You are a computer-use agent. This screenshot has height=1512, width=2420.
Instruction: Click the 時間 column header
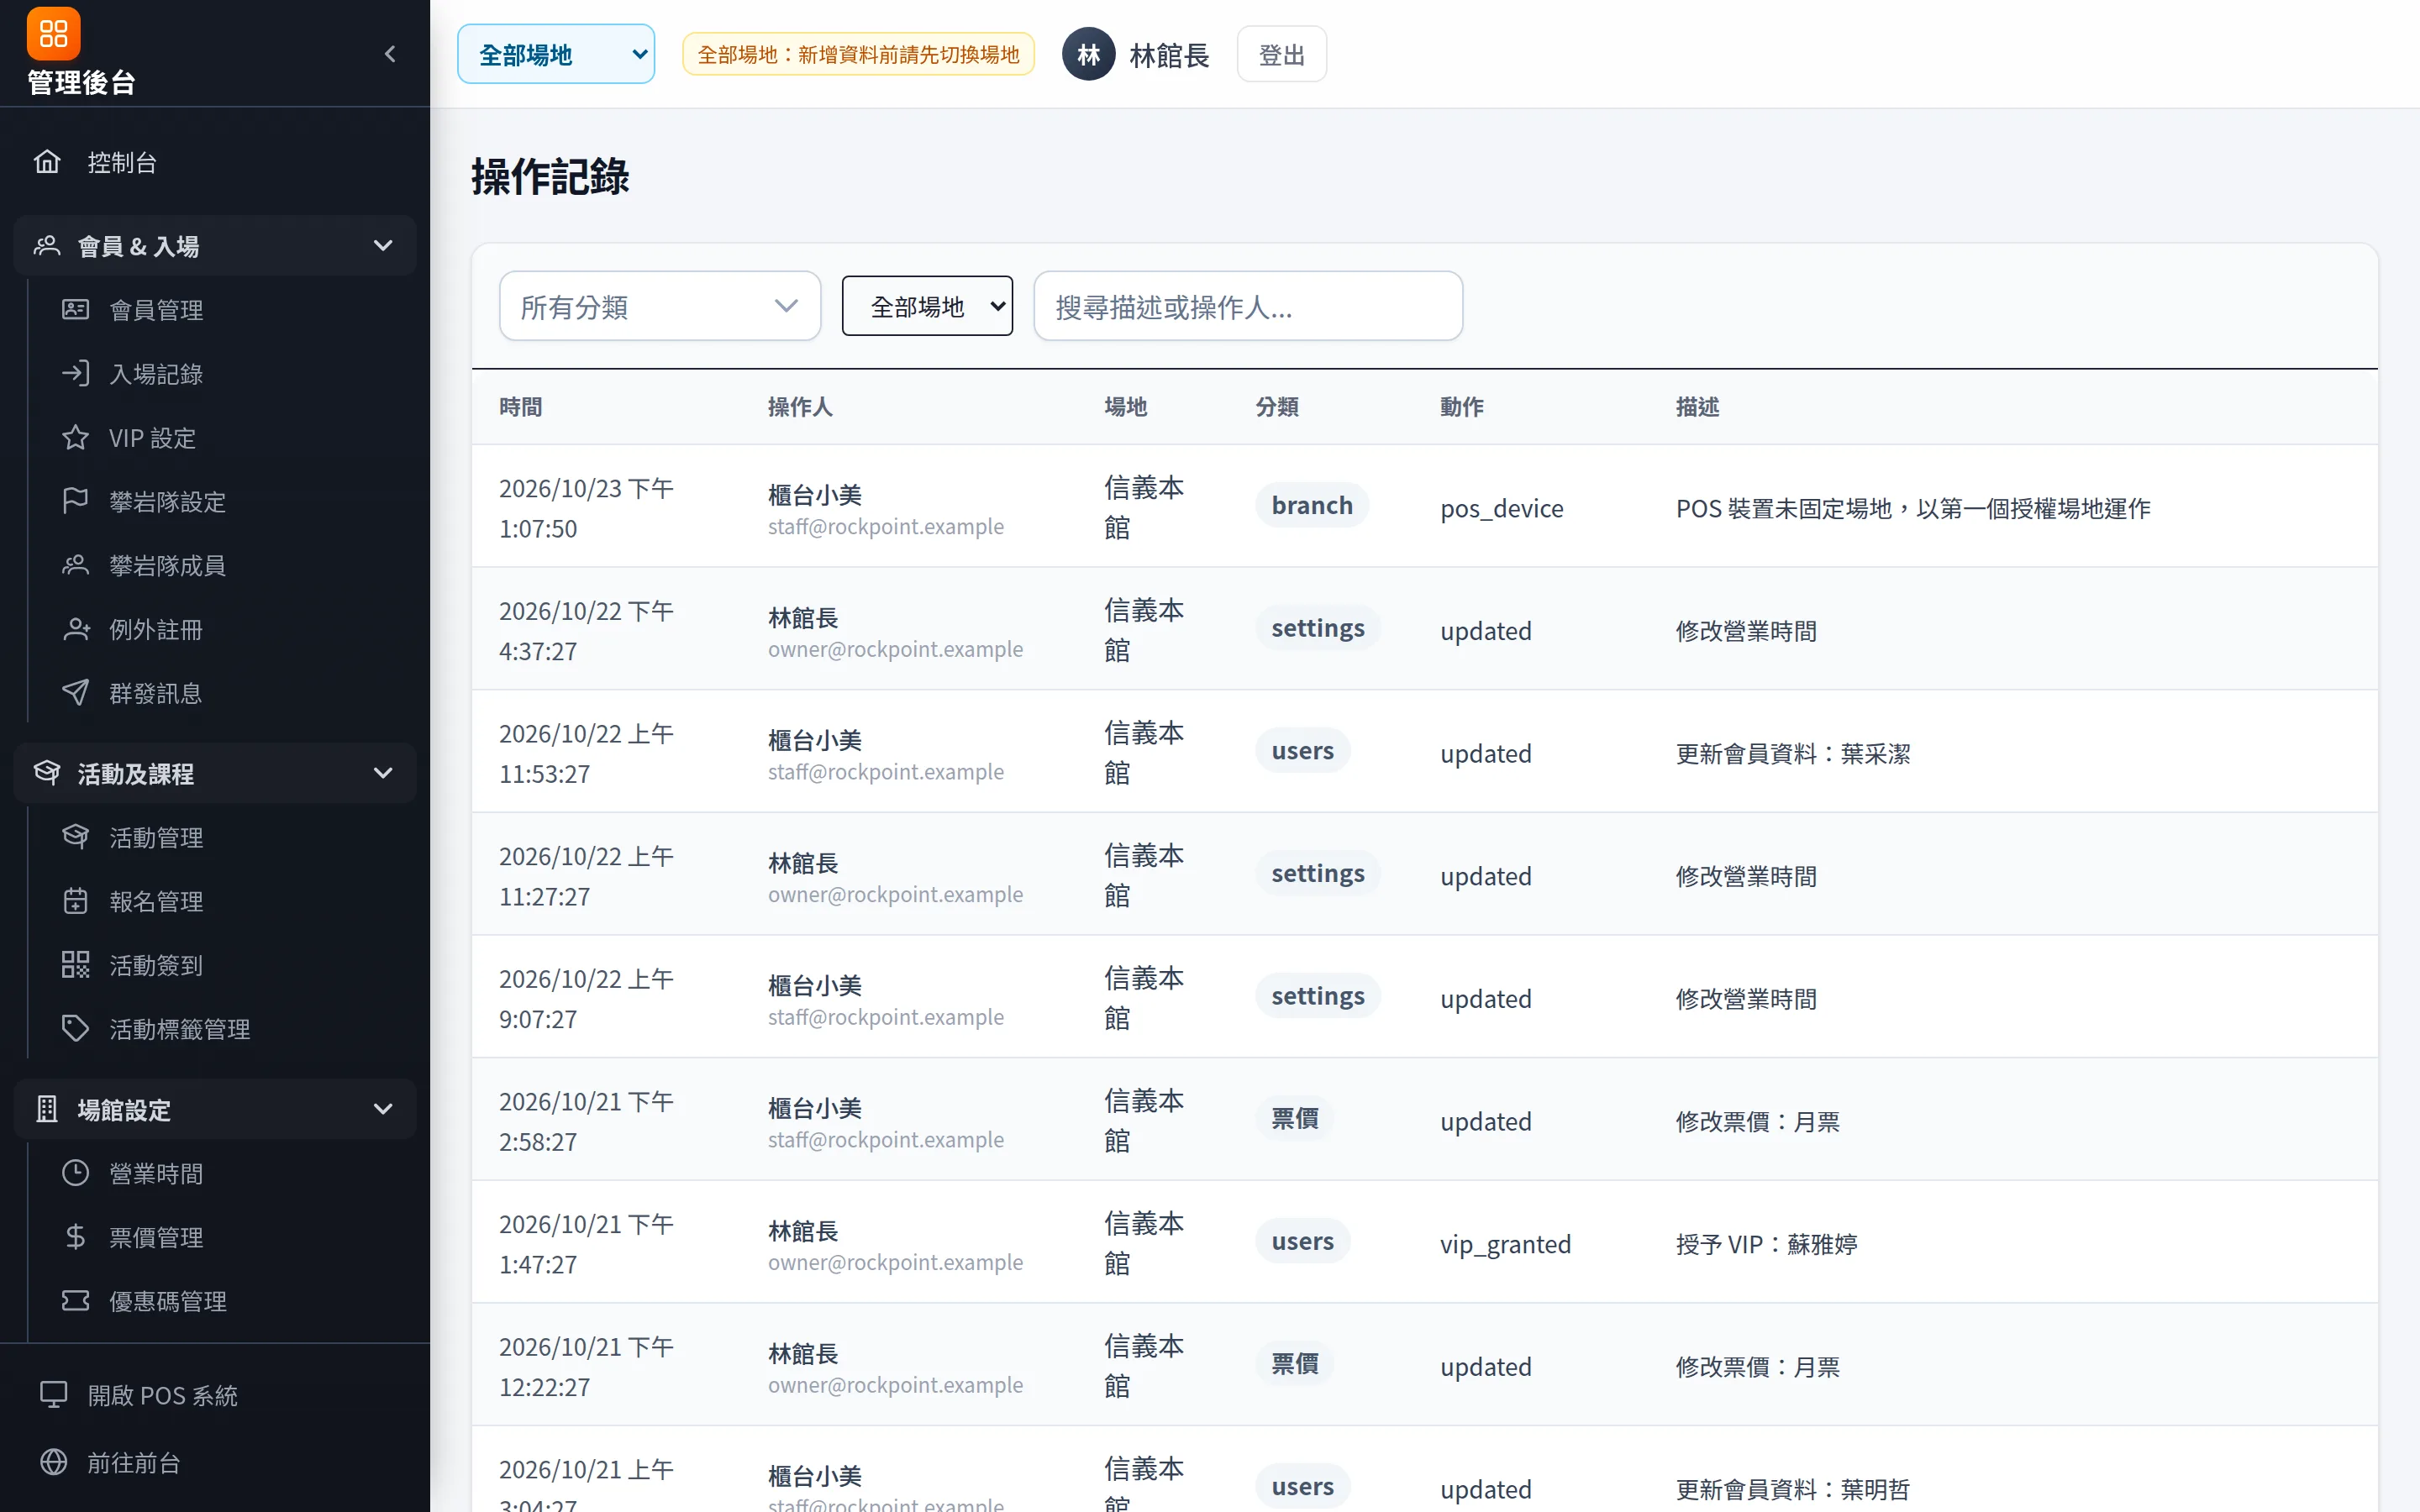pyautogui.click(x=520, y=407)
